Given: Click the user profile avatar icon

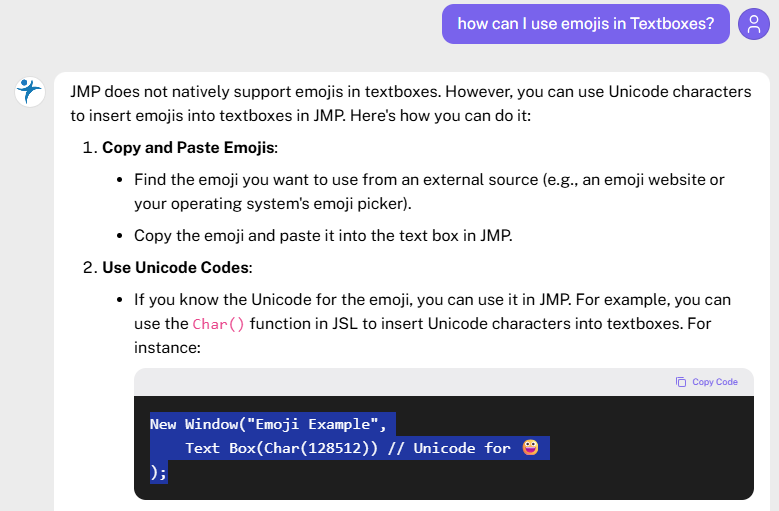Looking at the screenshot, I should click(x=753, y=24).
